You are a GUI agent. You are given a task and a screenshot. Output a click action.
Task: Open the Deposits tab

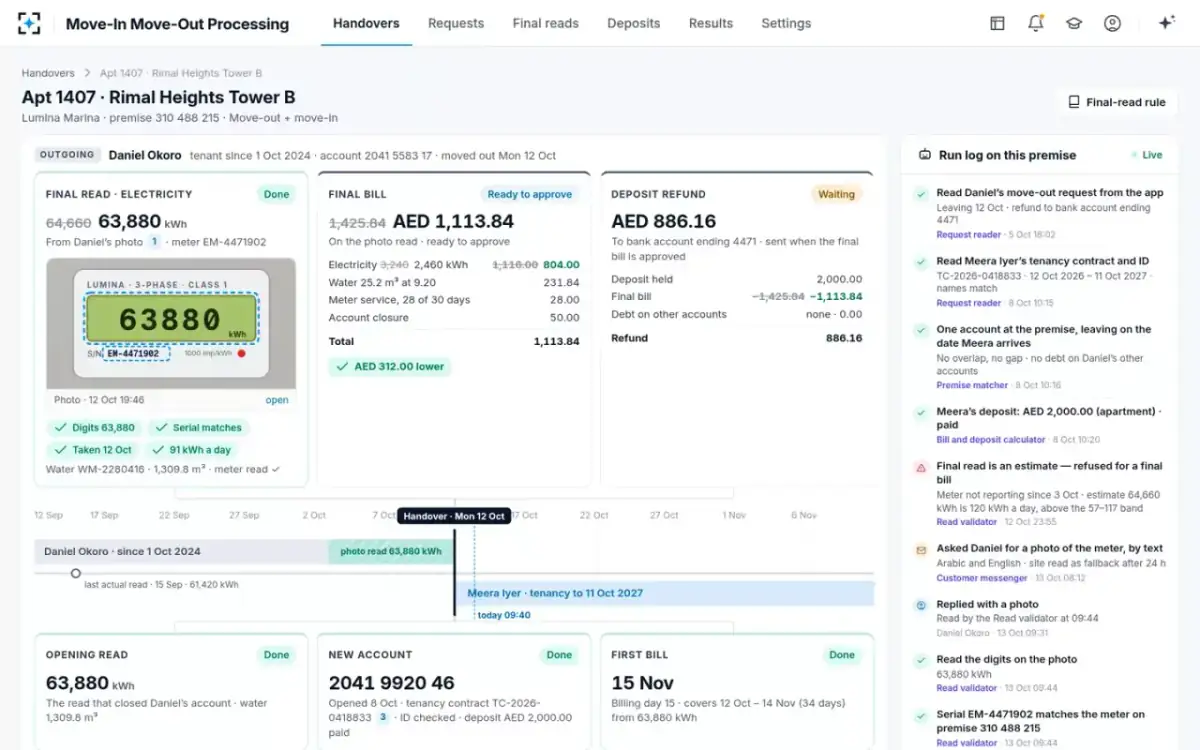tap(634, 23)
